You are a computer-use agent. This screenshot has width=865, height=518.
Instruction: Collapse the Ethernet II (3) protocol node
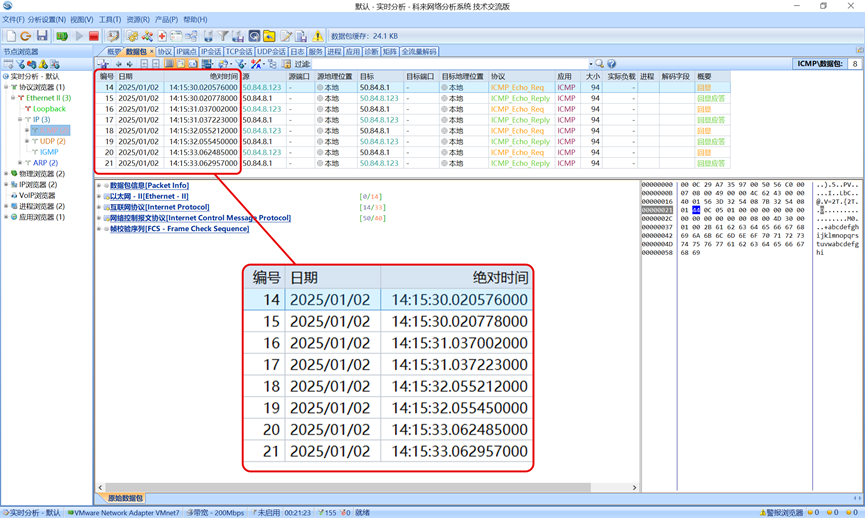[x=13, y=98]
